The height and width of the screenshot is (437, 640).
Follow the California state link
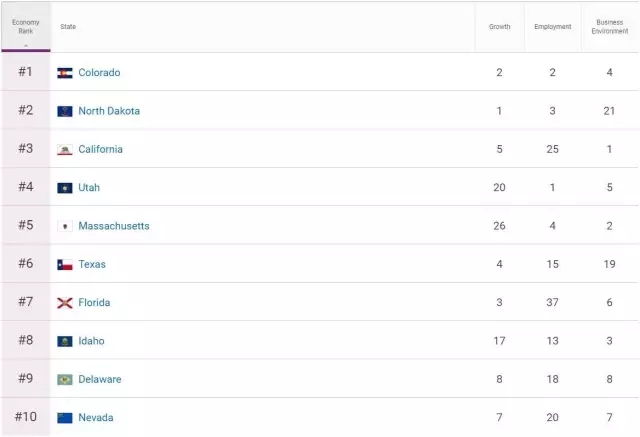101,150
